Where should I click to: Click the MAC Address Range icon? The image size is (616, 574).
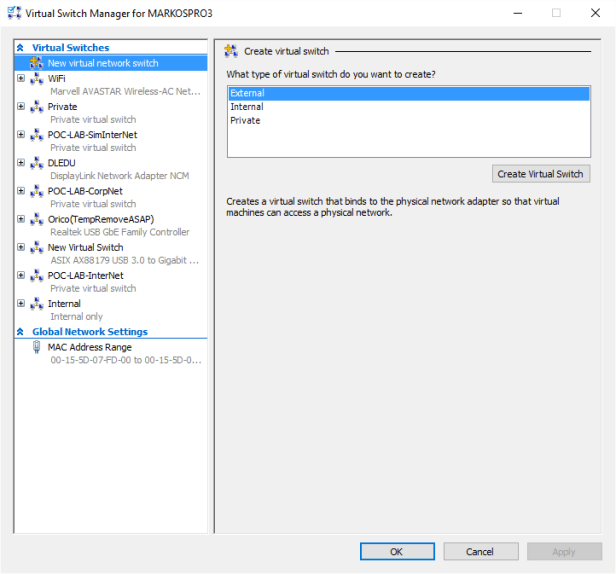pyautogui.click(x=37, y=347)
